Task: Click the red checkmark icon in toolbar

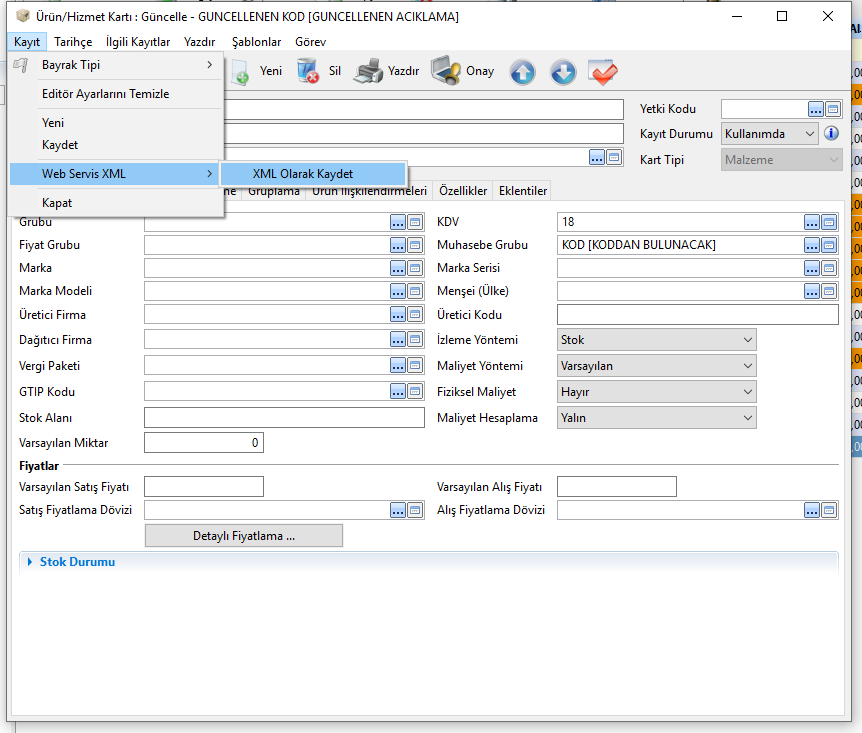Action: pos(603,72)
